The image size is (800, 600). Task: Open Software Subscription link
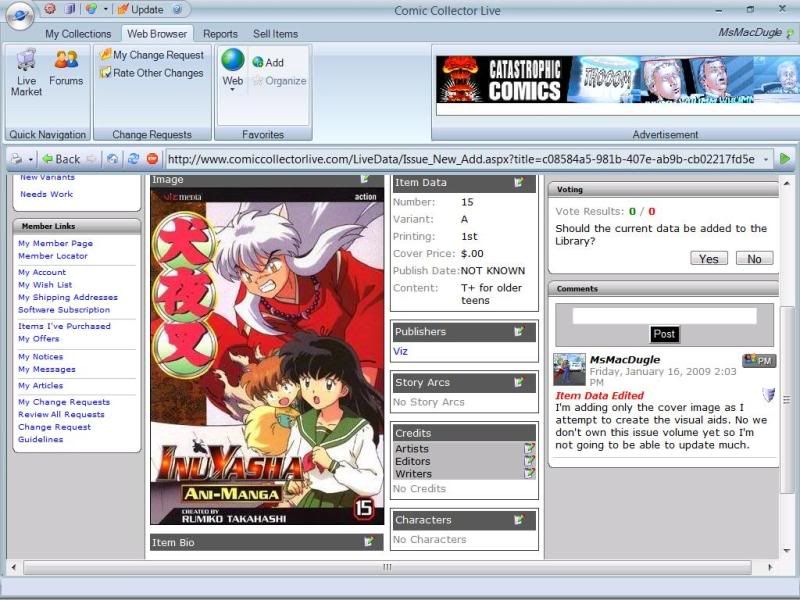pos(64,310)
